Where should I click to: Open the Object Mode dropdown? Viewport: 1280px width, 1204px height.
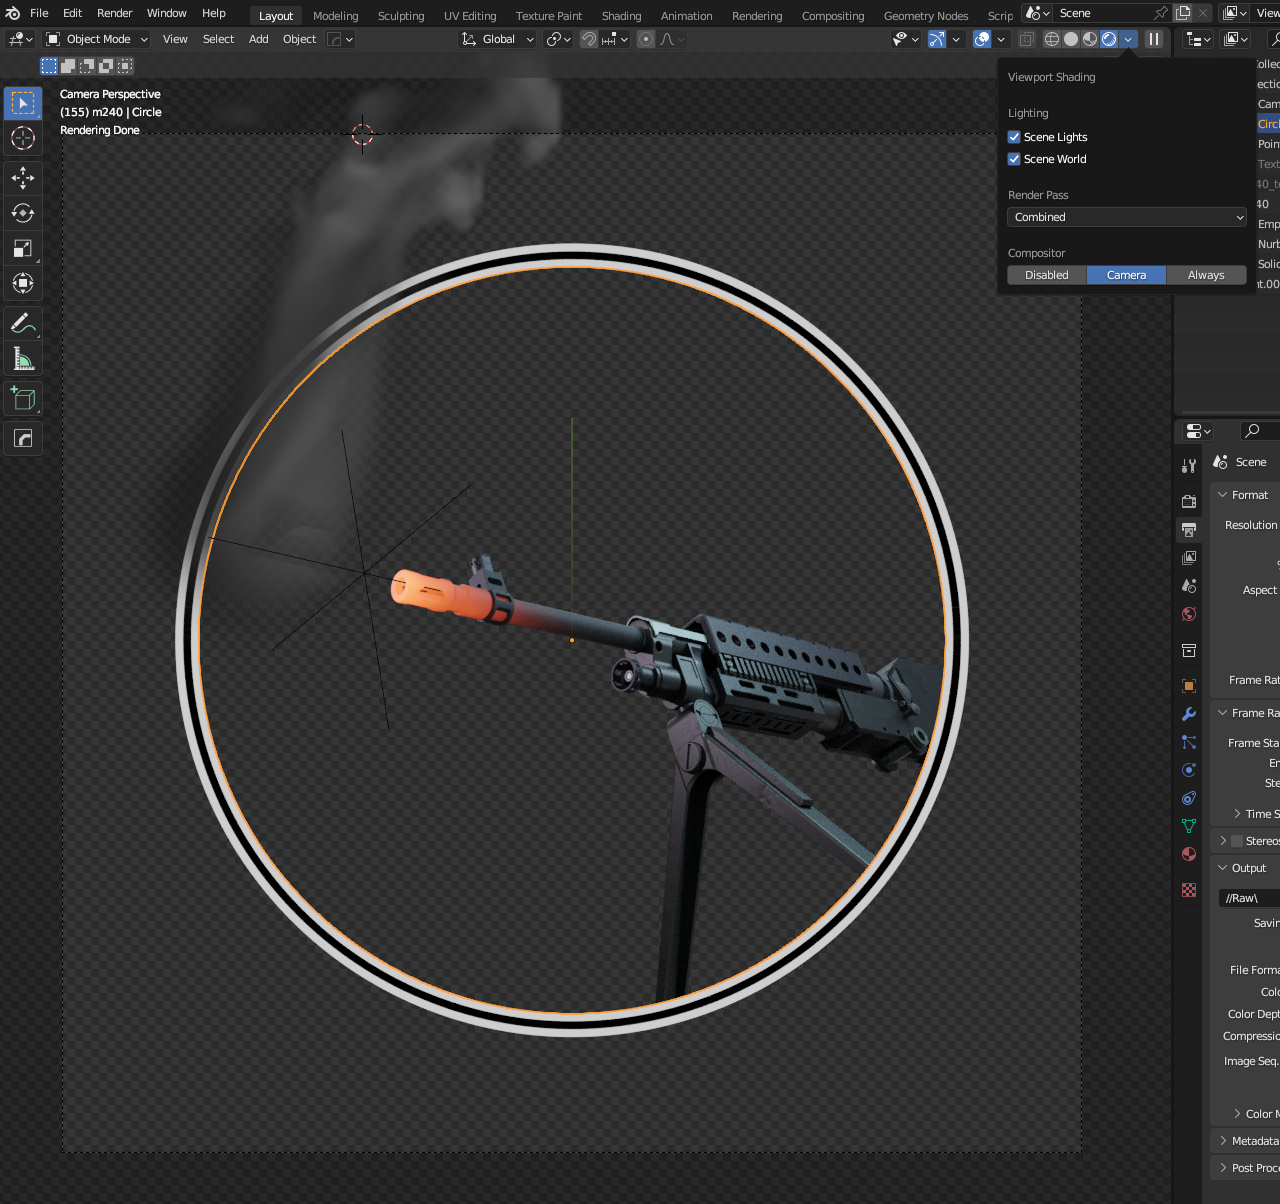tap(97, 39)
